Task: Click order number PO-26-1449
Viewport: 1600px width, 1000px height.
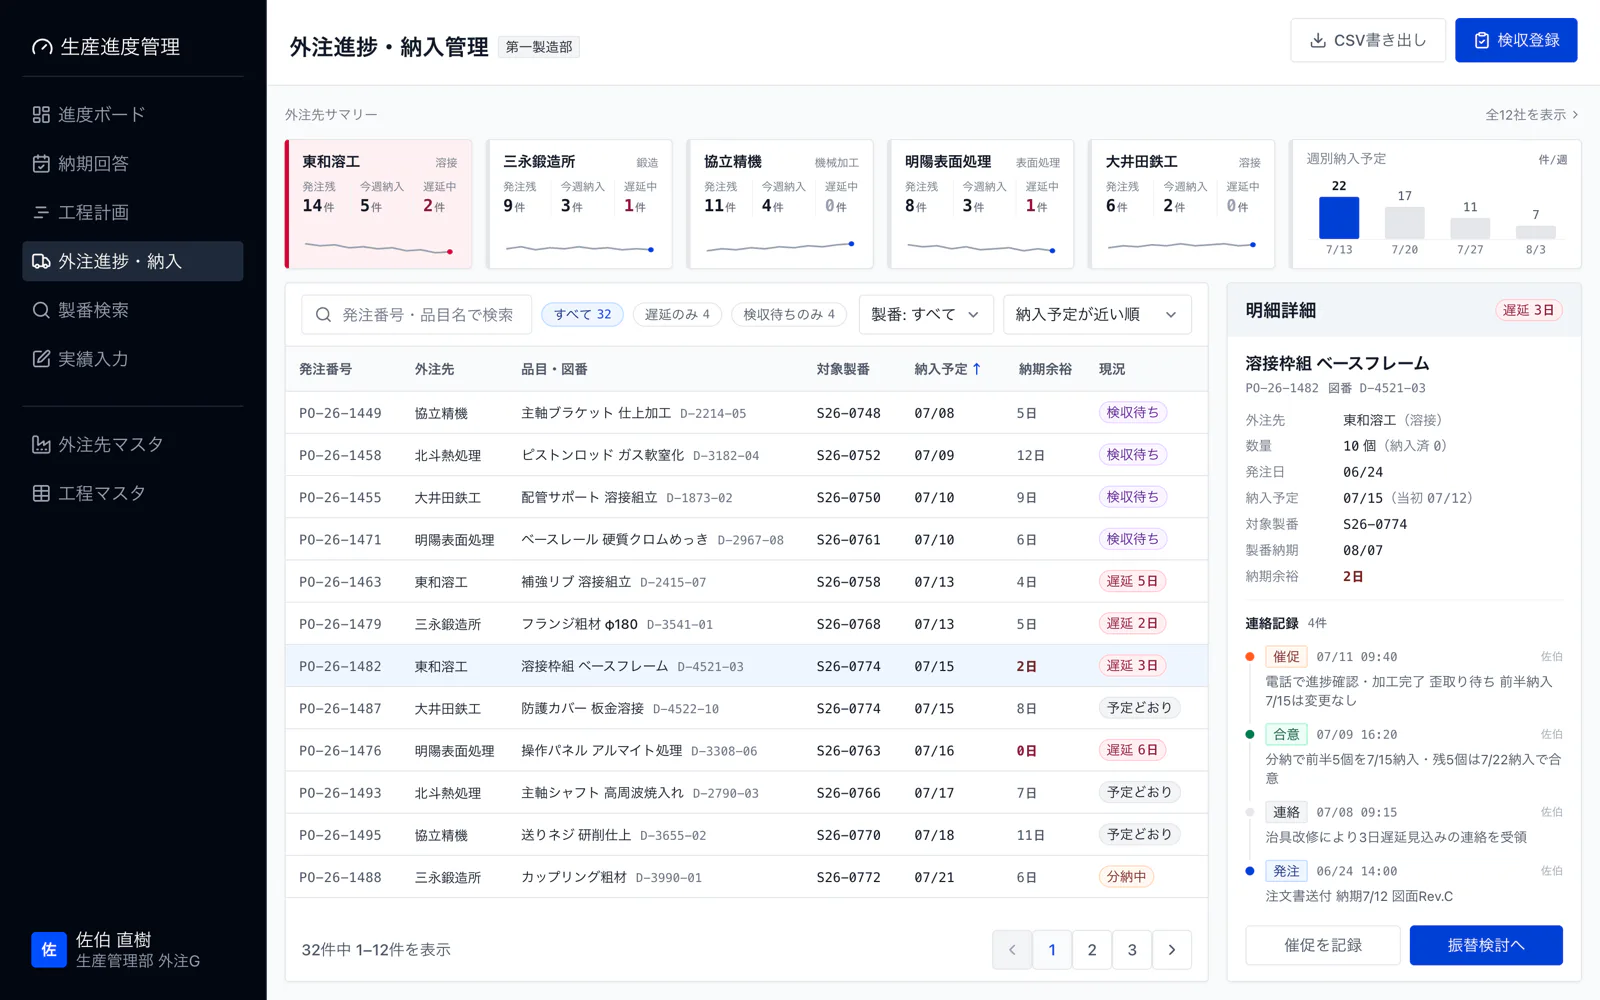Action: point(340,413)
